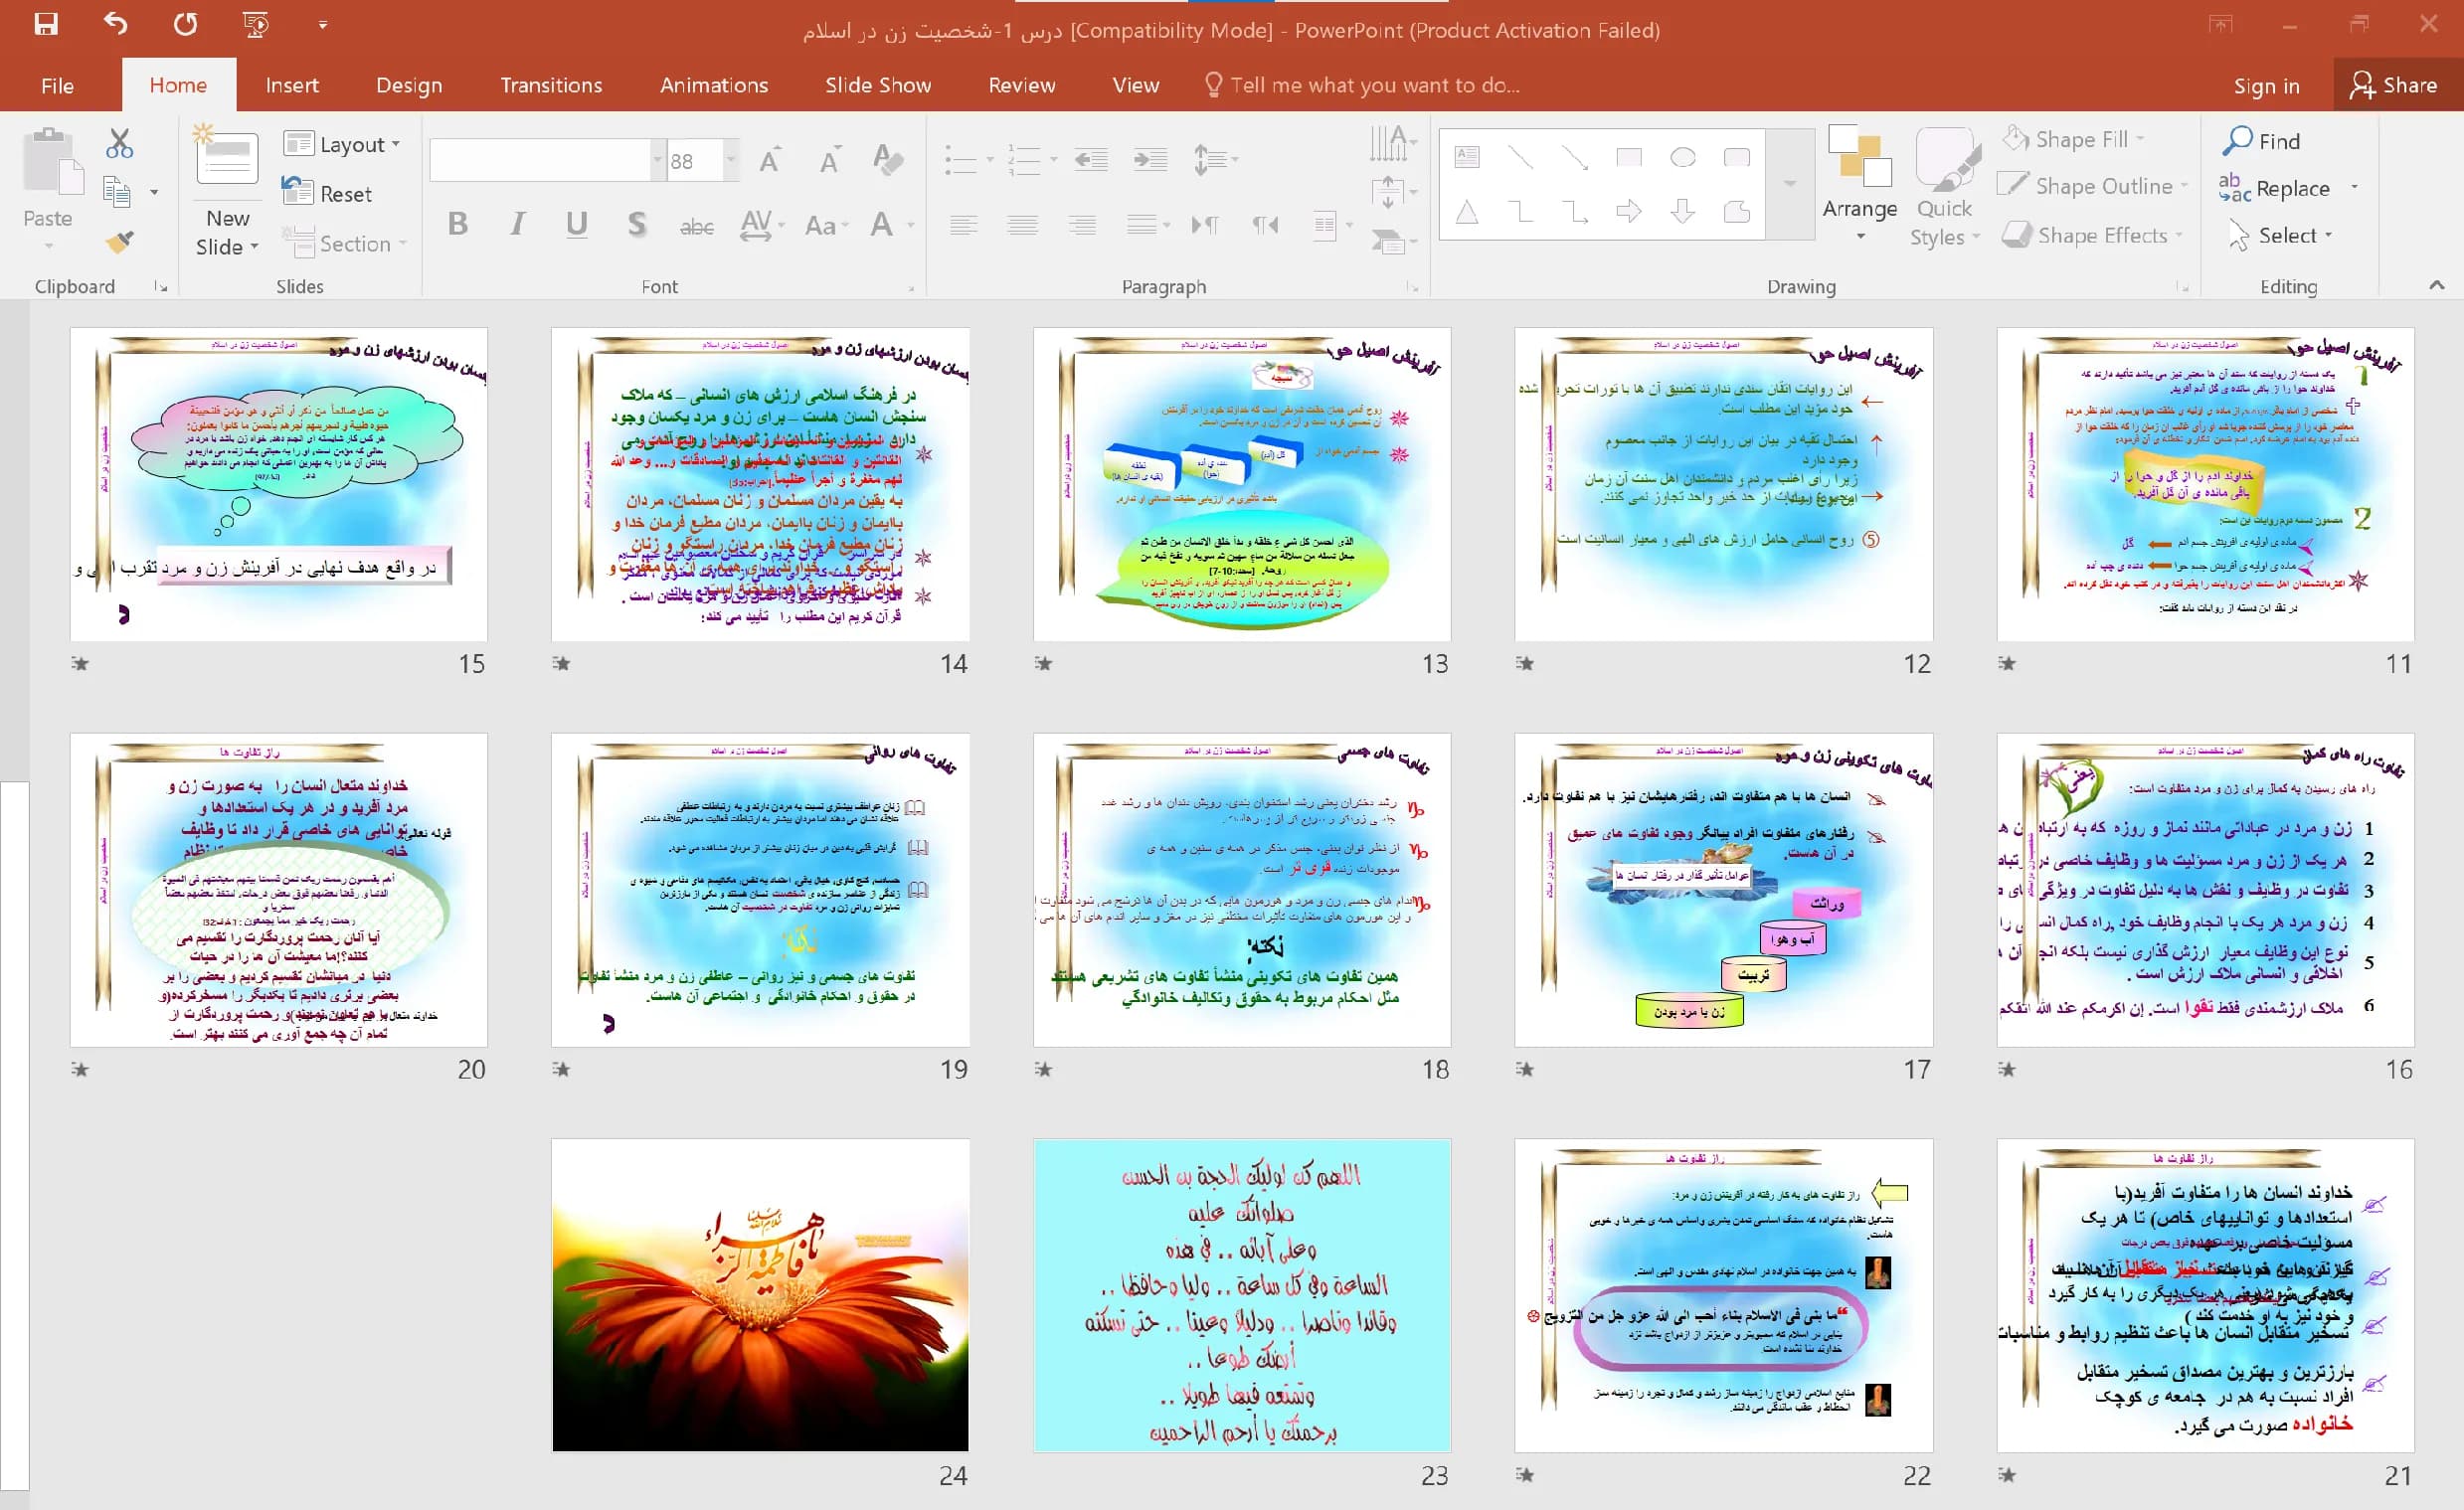Toggle Underline formatting
This screenshot has width=2464, height=1510.
point(576,224)
